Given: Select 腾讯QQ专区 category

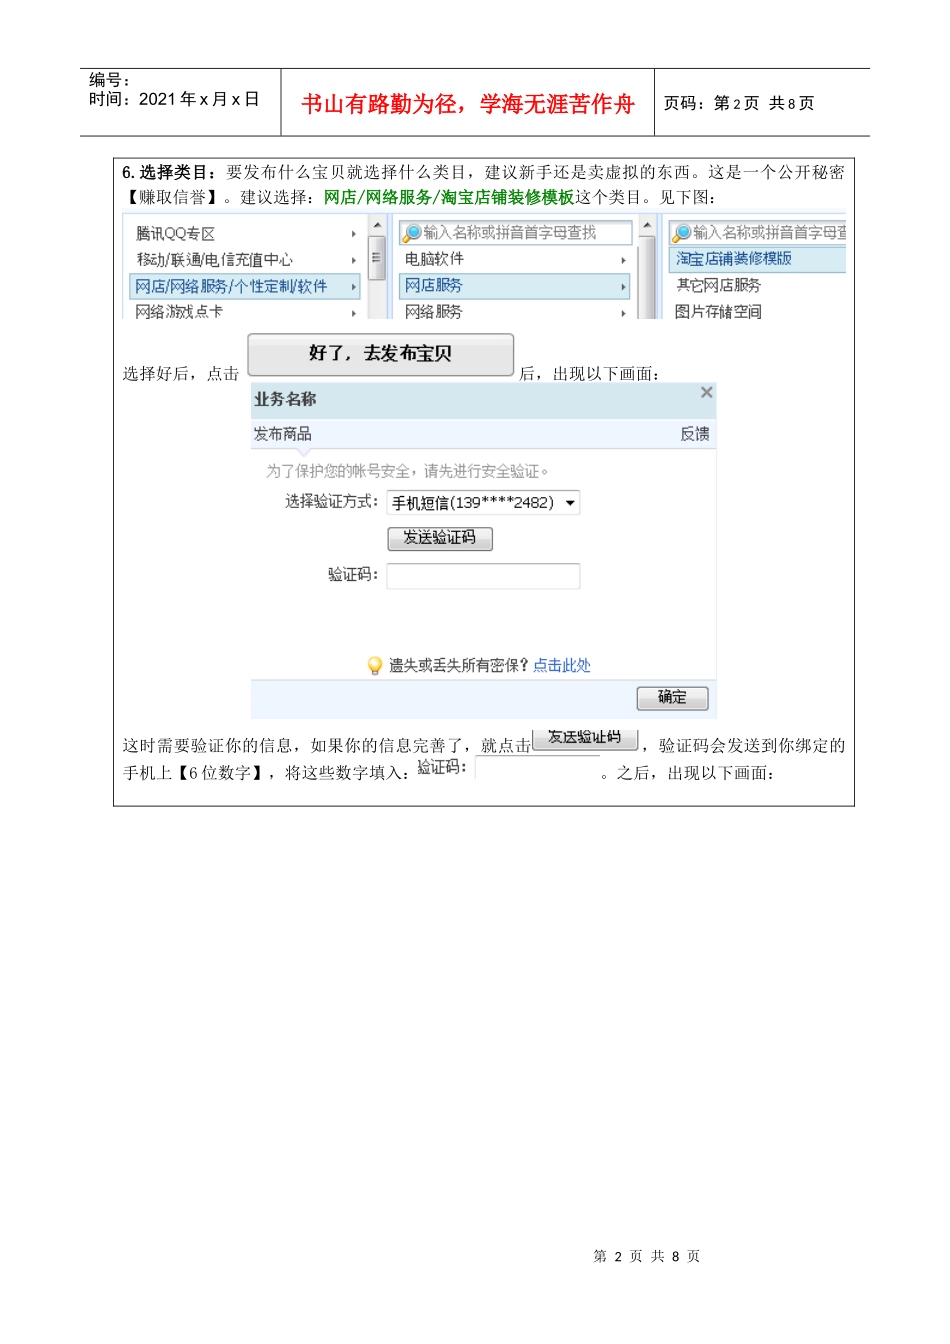Looking at the screenshot, I should coord(176,234).
